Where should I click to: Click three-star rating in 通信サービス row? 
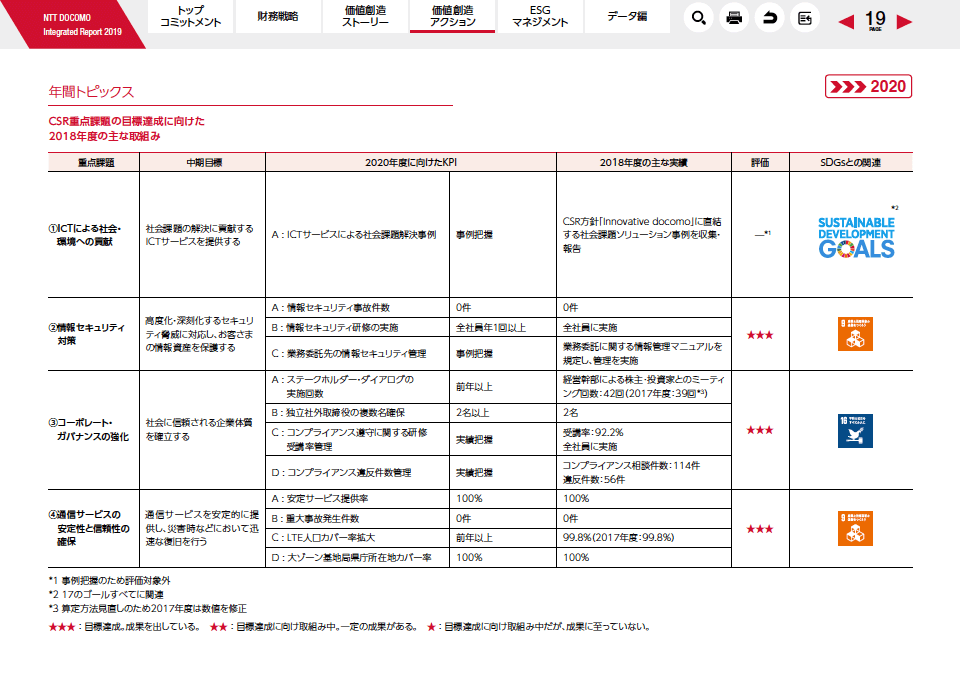[x=760, y=529]
